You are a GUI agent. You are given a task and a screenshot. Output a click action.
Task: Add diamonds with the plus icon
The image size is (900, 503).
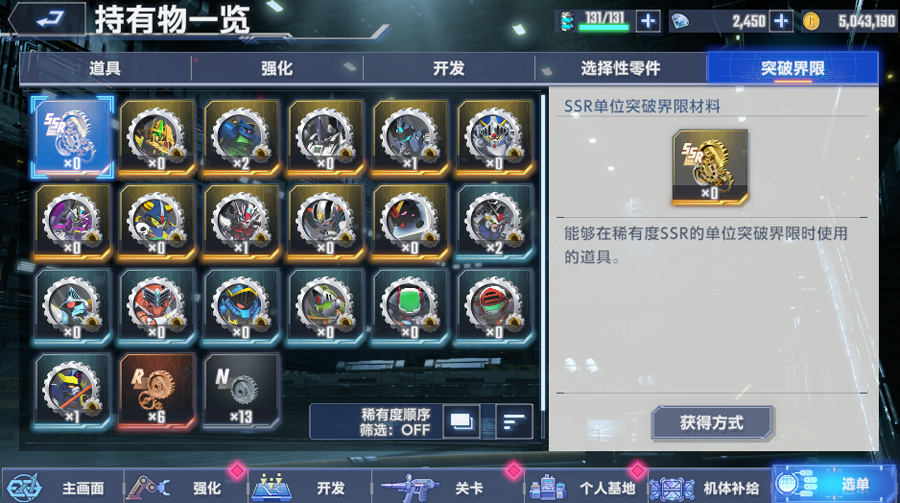pos(781,22)
